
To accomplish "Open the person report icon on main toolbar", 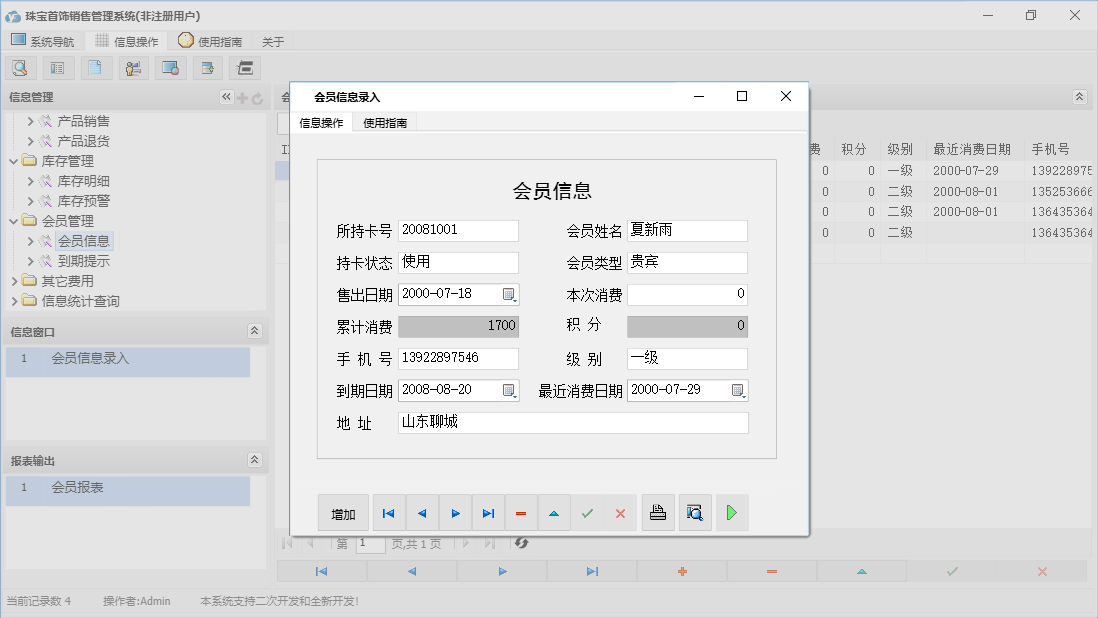I will [132, 67].
